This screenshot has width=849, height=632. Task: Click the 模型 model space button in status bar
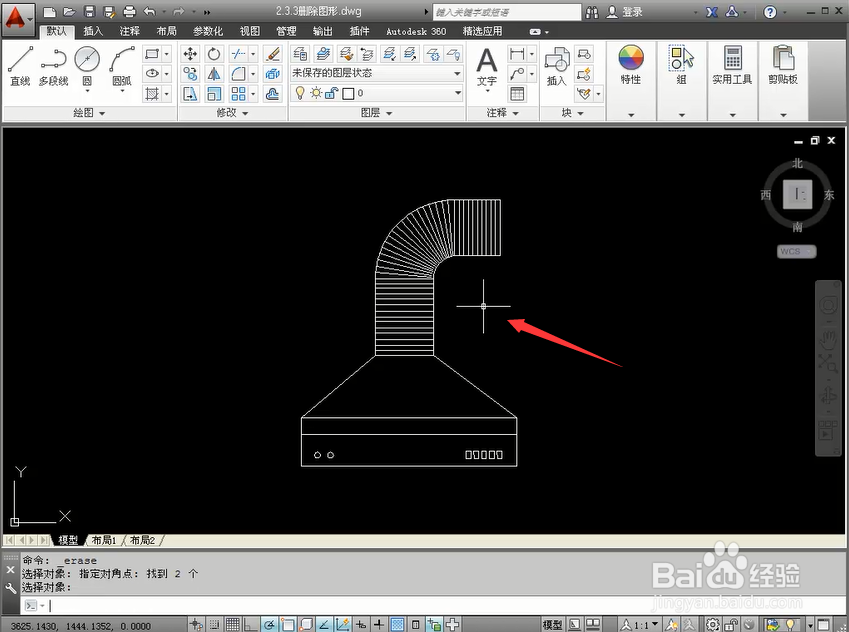[552, 624]
